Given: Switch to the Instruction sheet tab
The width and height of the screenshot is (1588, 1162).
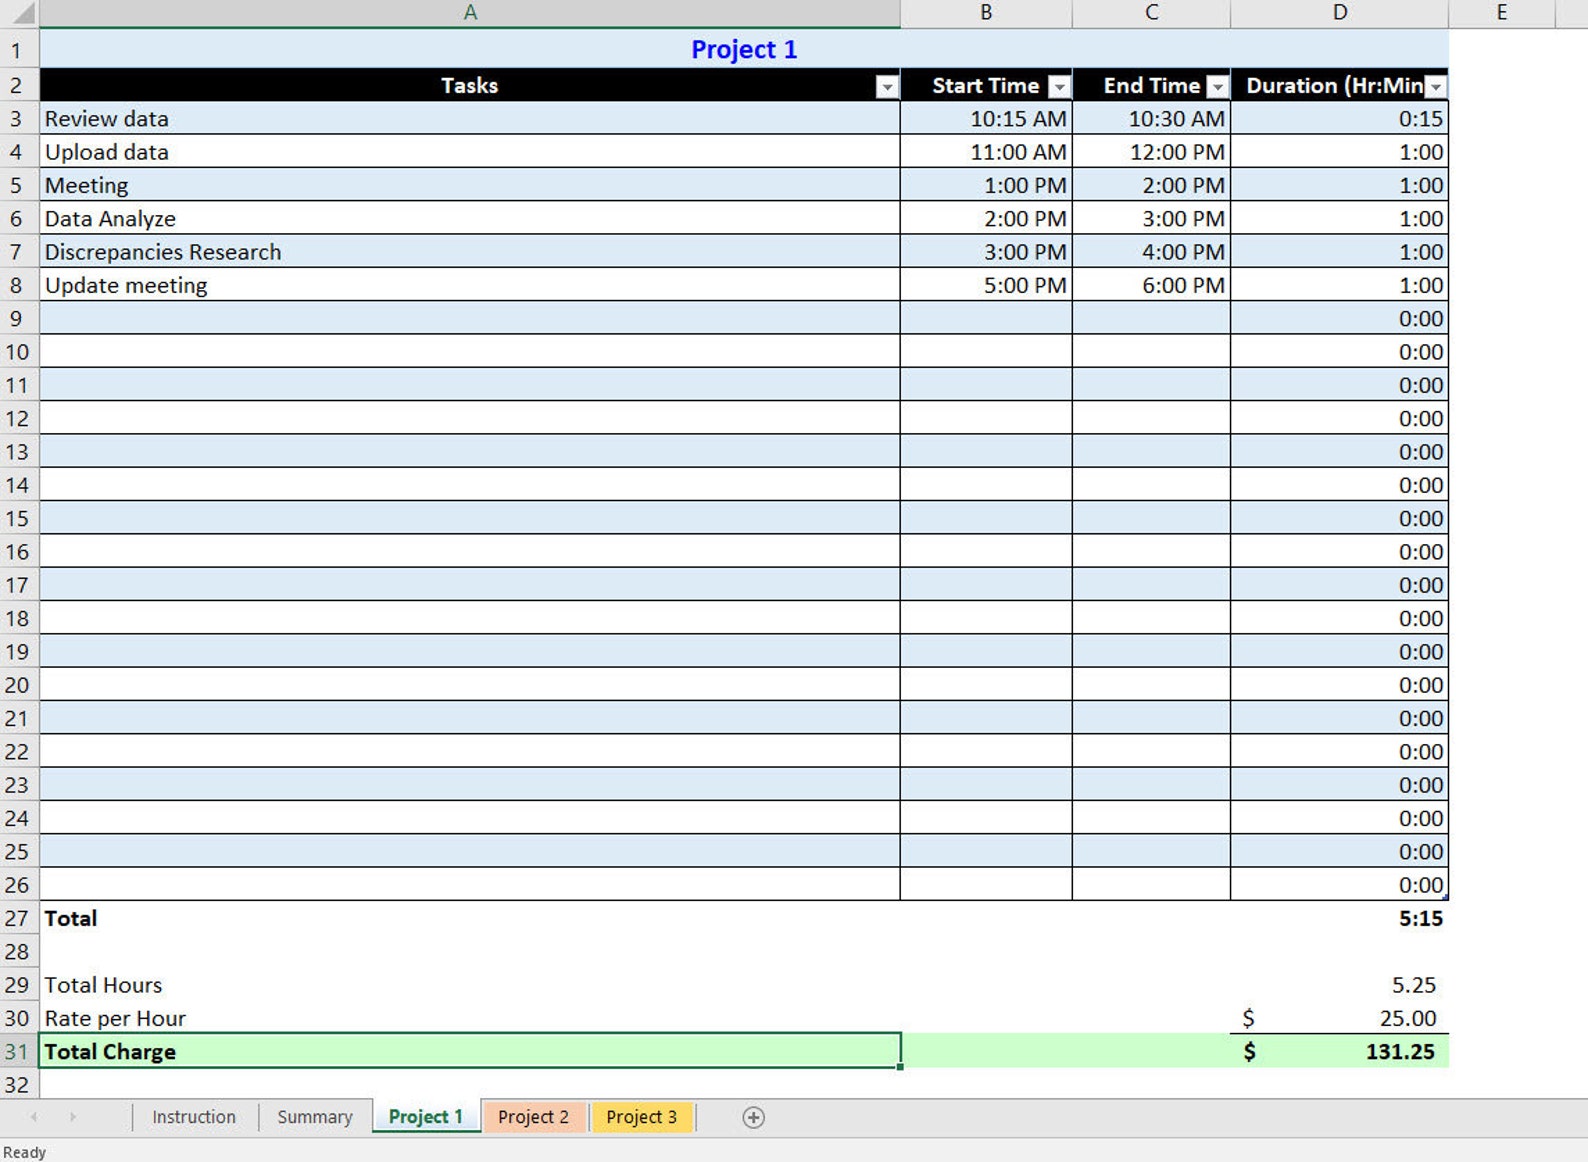Looking at the screenshot, I should click(194, 1117).
